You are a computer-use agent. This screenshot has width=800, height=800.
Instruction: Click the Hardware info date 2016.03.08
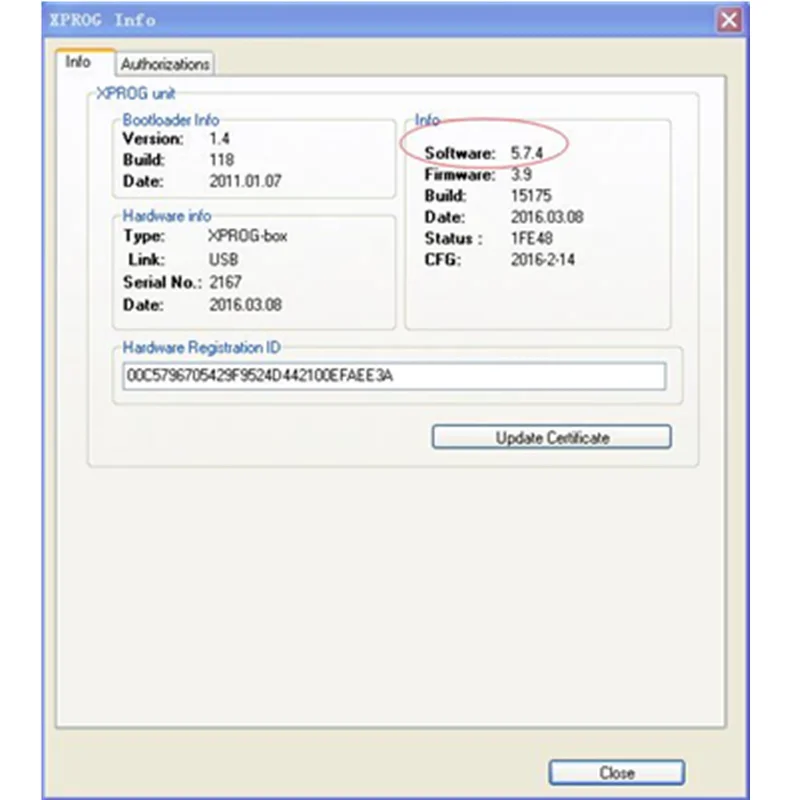[x=245, y=305]
